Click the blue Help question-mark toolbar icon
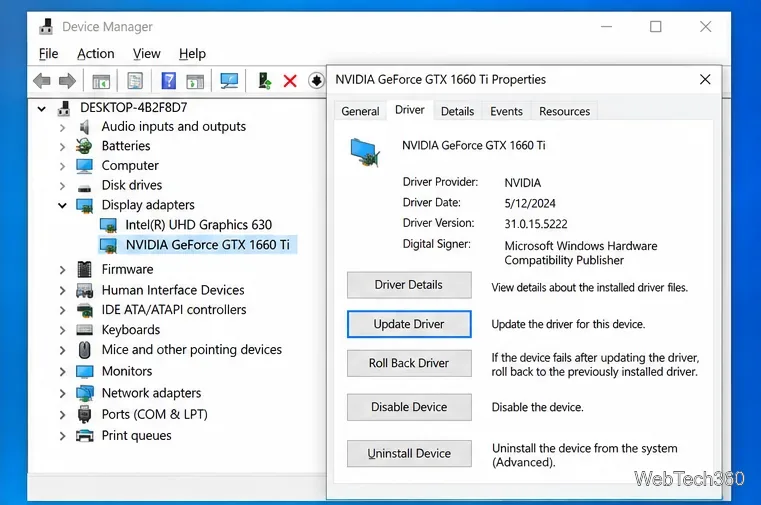The width and height of the screenshot is (761, 505). click(168, 81)
